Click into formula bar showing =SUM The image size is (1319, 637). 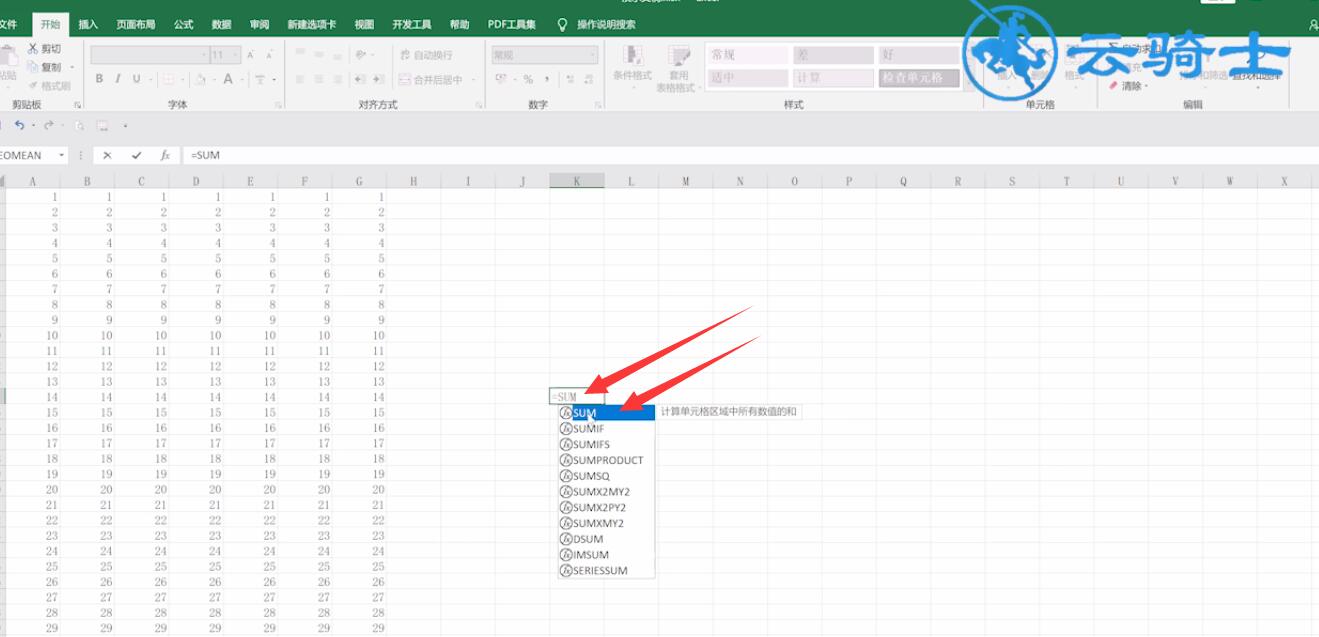tap(750, 155)
